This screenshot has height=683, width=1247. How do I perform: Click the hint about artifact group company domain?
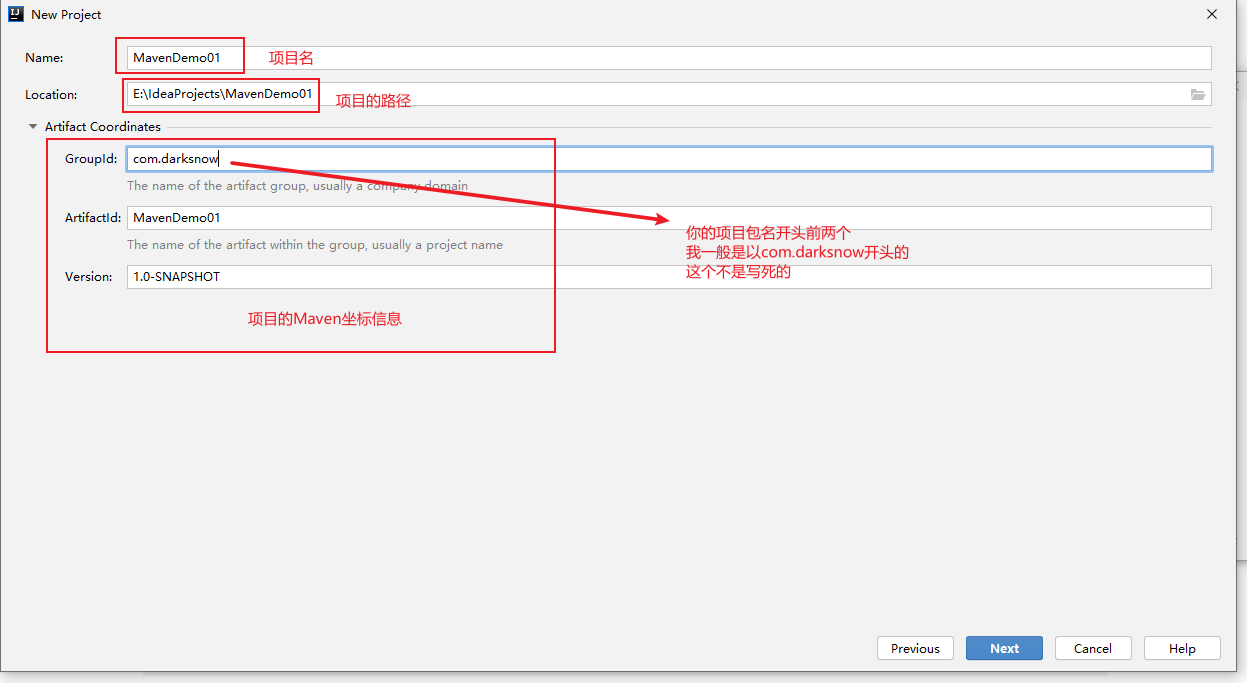(297, 186)
